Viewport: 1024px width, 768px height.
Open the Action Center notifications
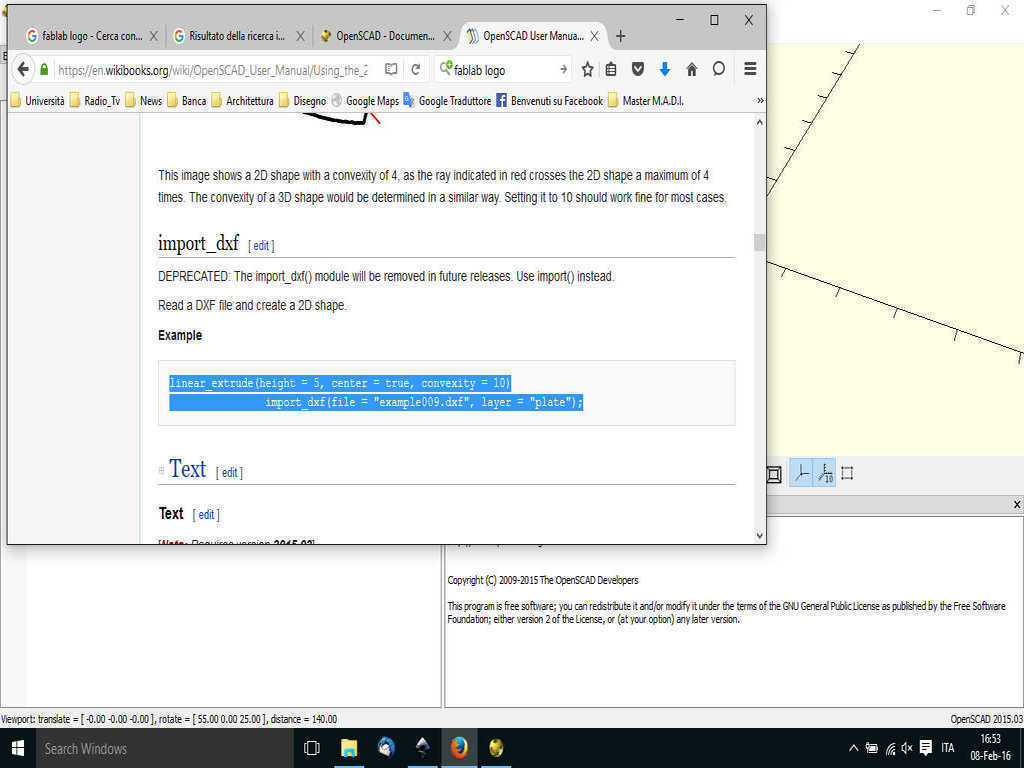pyautogui.click(x=925, y=748)
